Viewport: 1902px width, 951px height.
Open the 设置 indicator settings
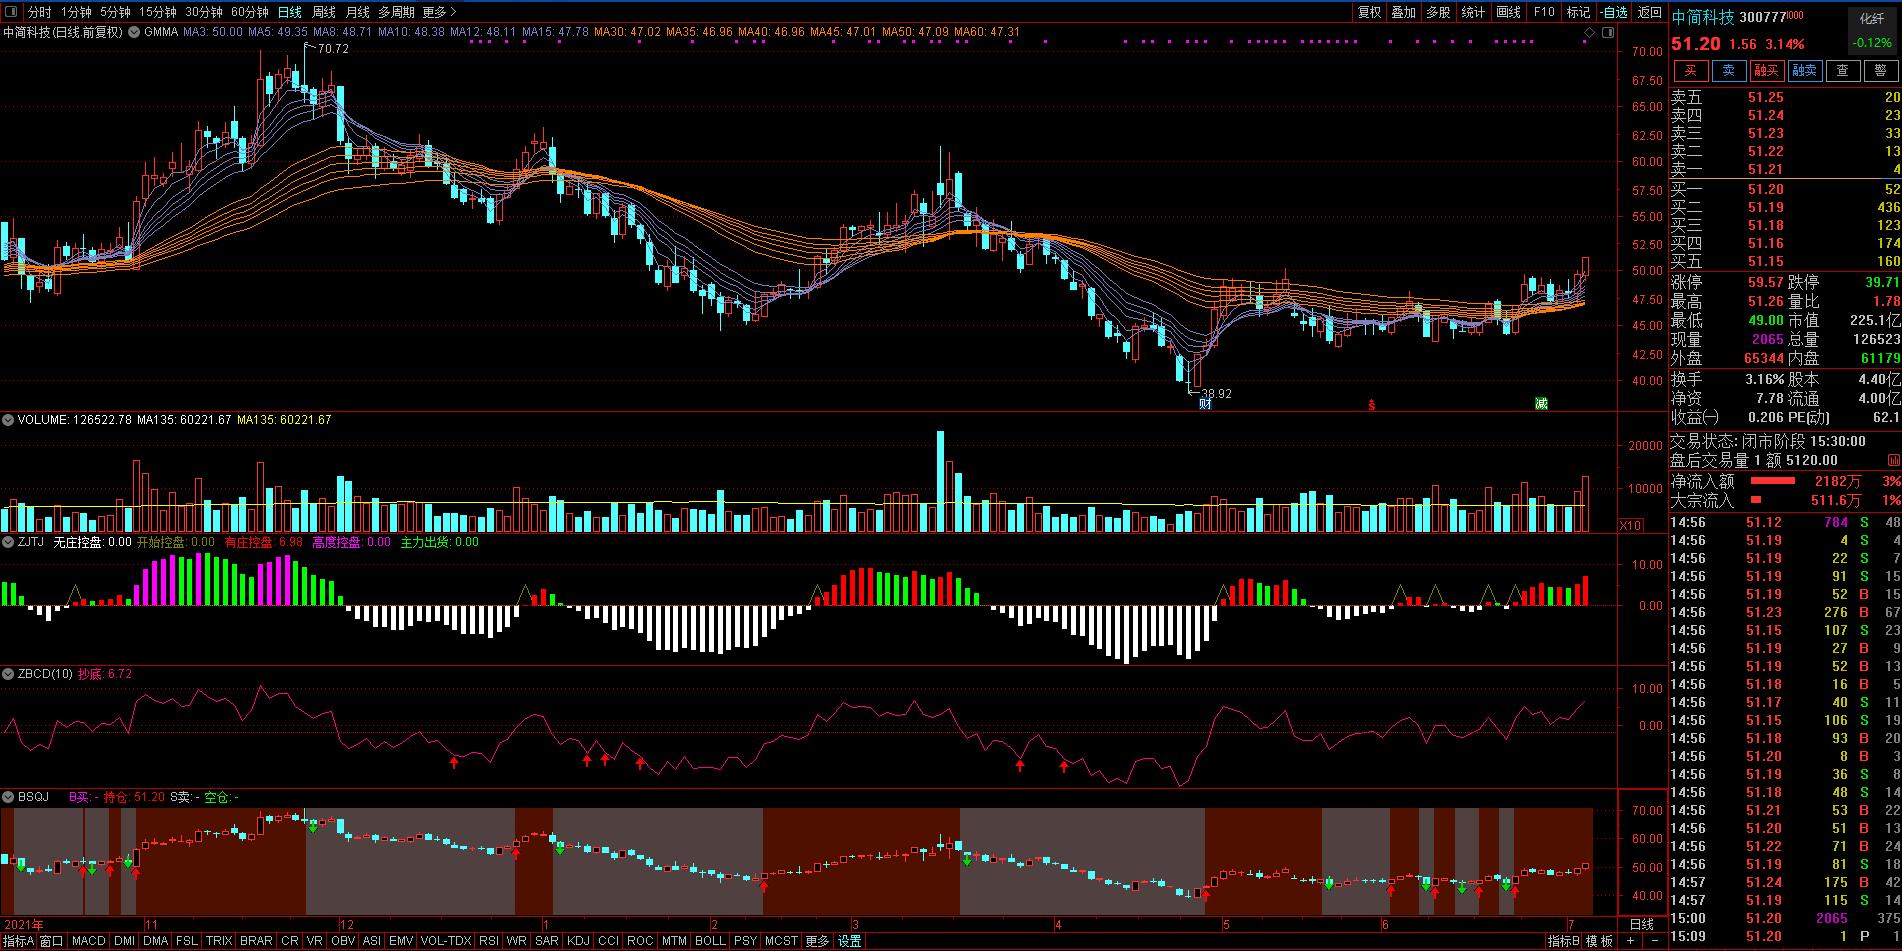[x=850, y=941]
